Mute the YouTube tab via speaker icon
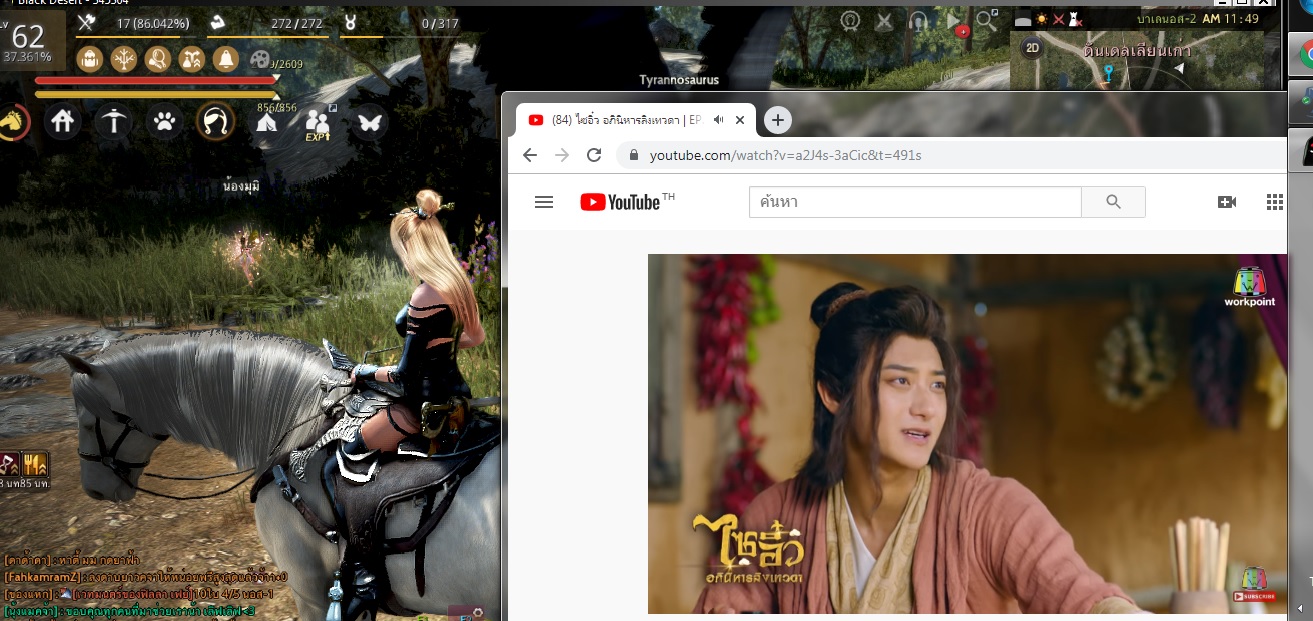Viewport: 1313px width, 621px height. click(x=718, y=120)
